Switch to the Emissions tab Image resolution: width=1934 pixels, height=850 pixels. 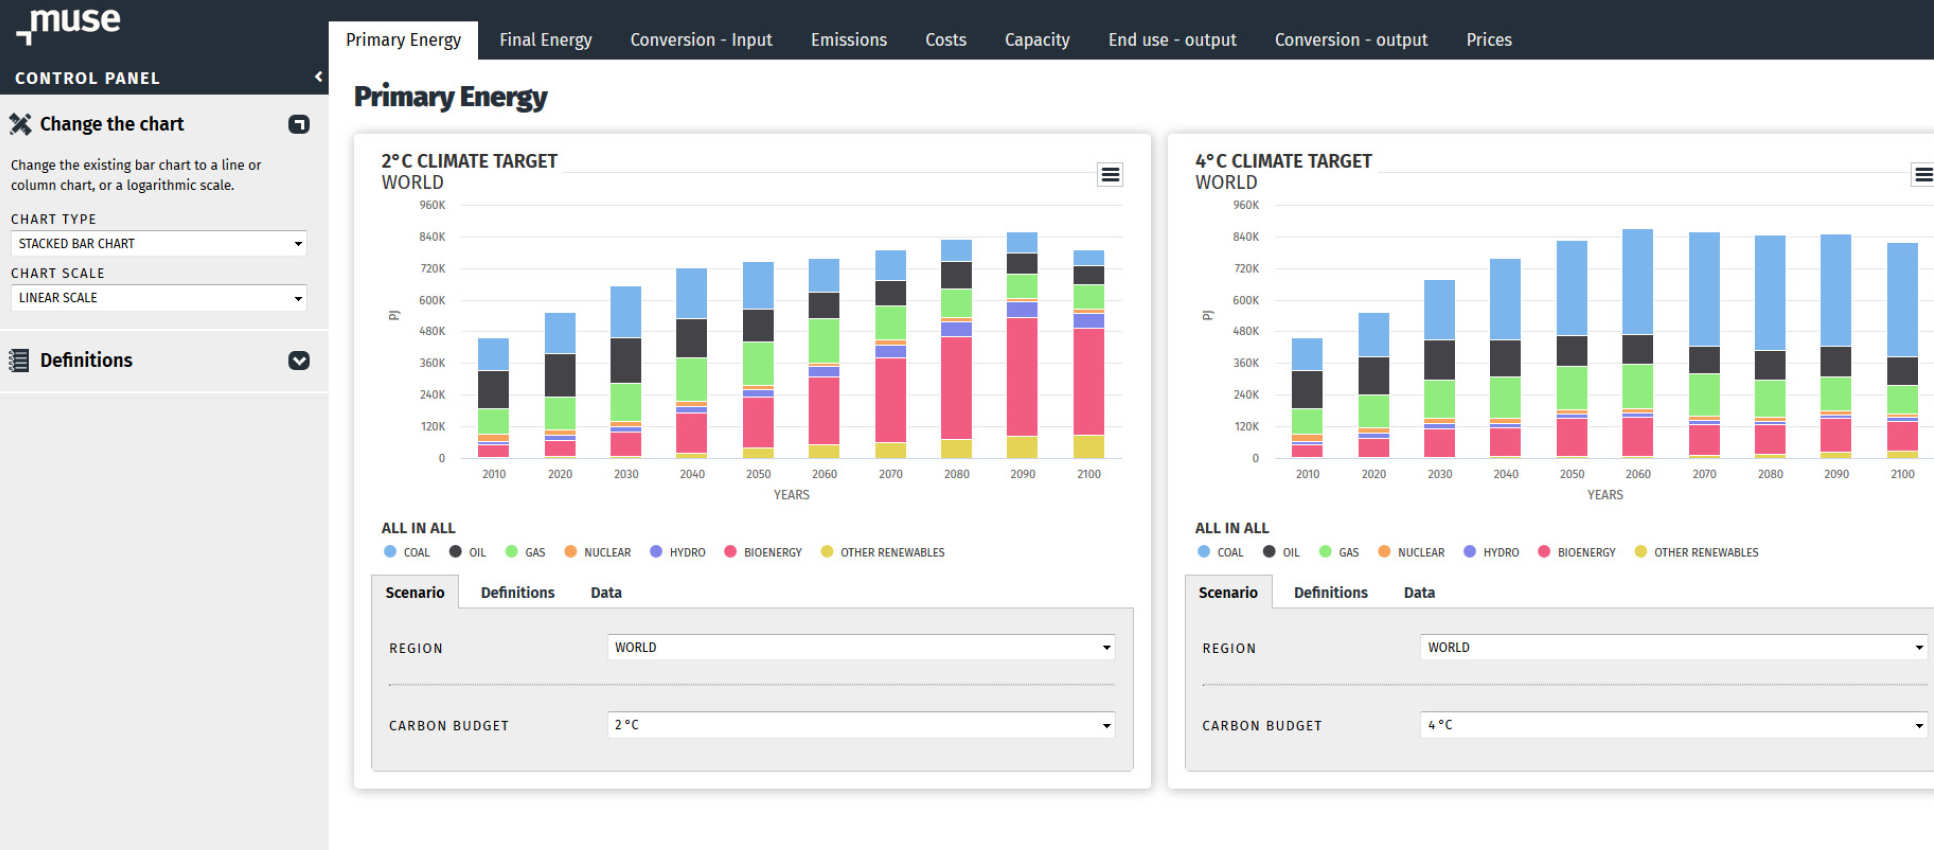click(x=848, y=40)
